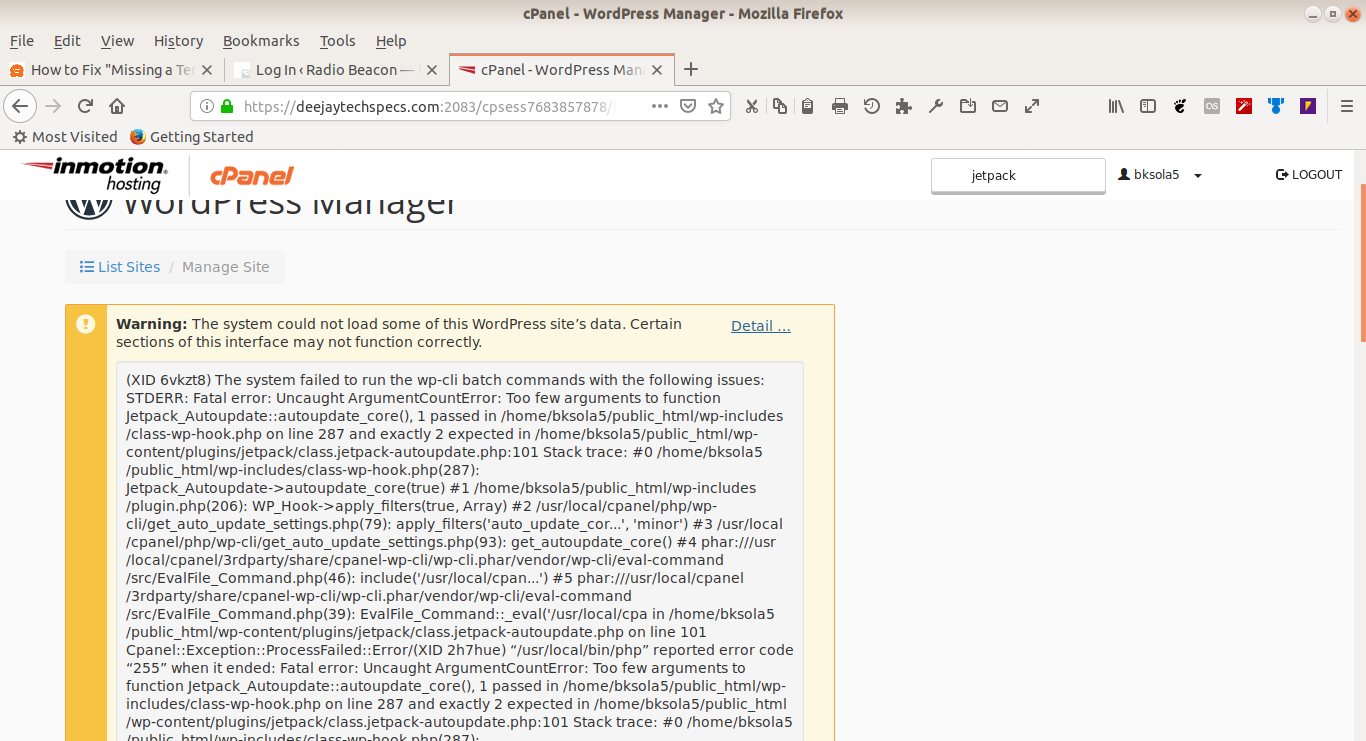The width and height of the screenshot is (1366, 741).
Task: Go to the Firefox home page
Action: point(117,106)
